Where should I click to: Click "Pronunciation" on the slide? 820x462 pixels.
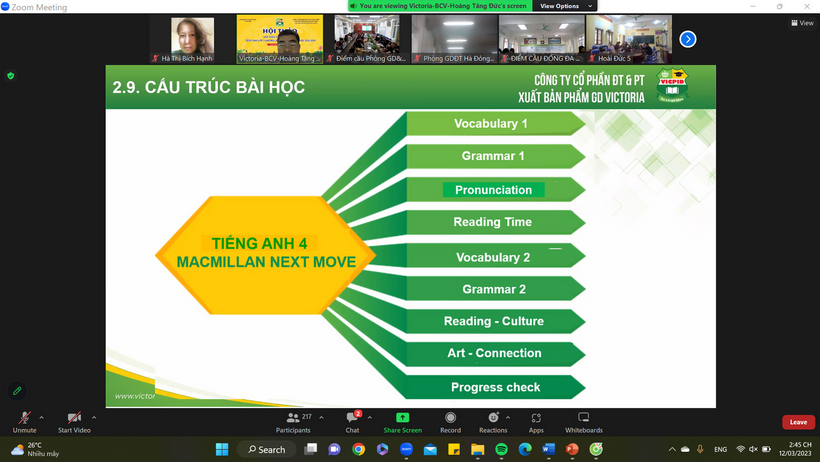pyautogui.click(x=493, y=190)
